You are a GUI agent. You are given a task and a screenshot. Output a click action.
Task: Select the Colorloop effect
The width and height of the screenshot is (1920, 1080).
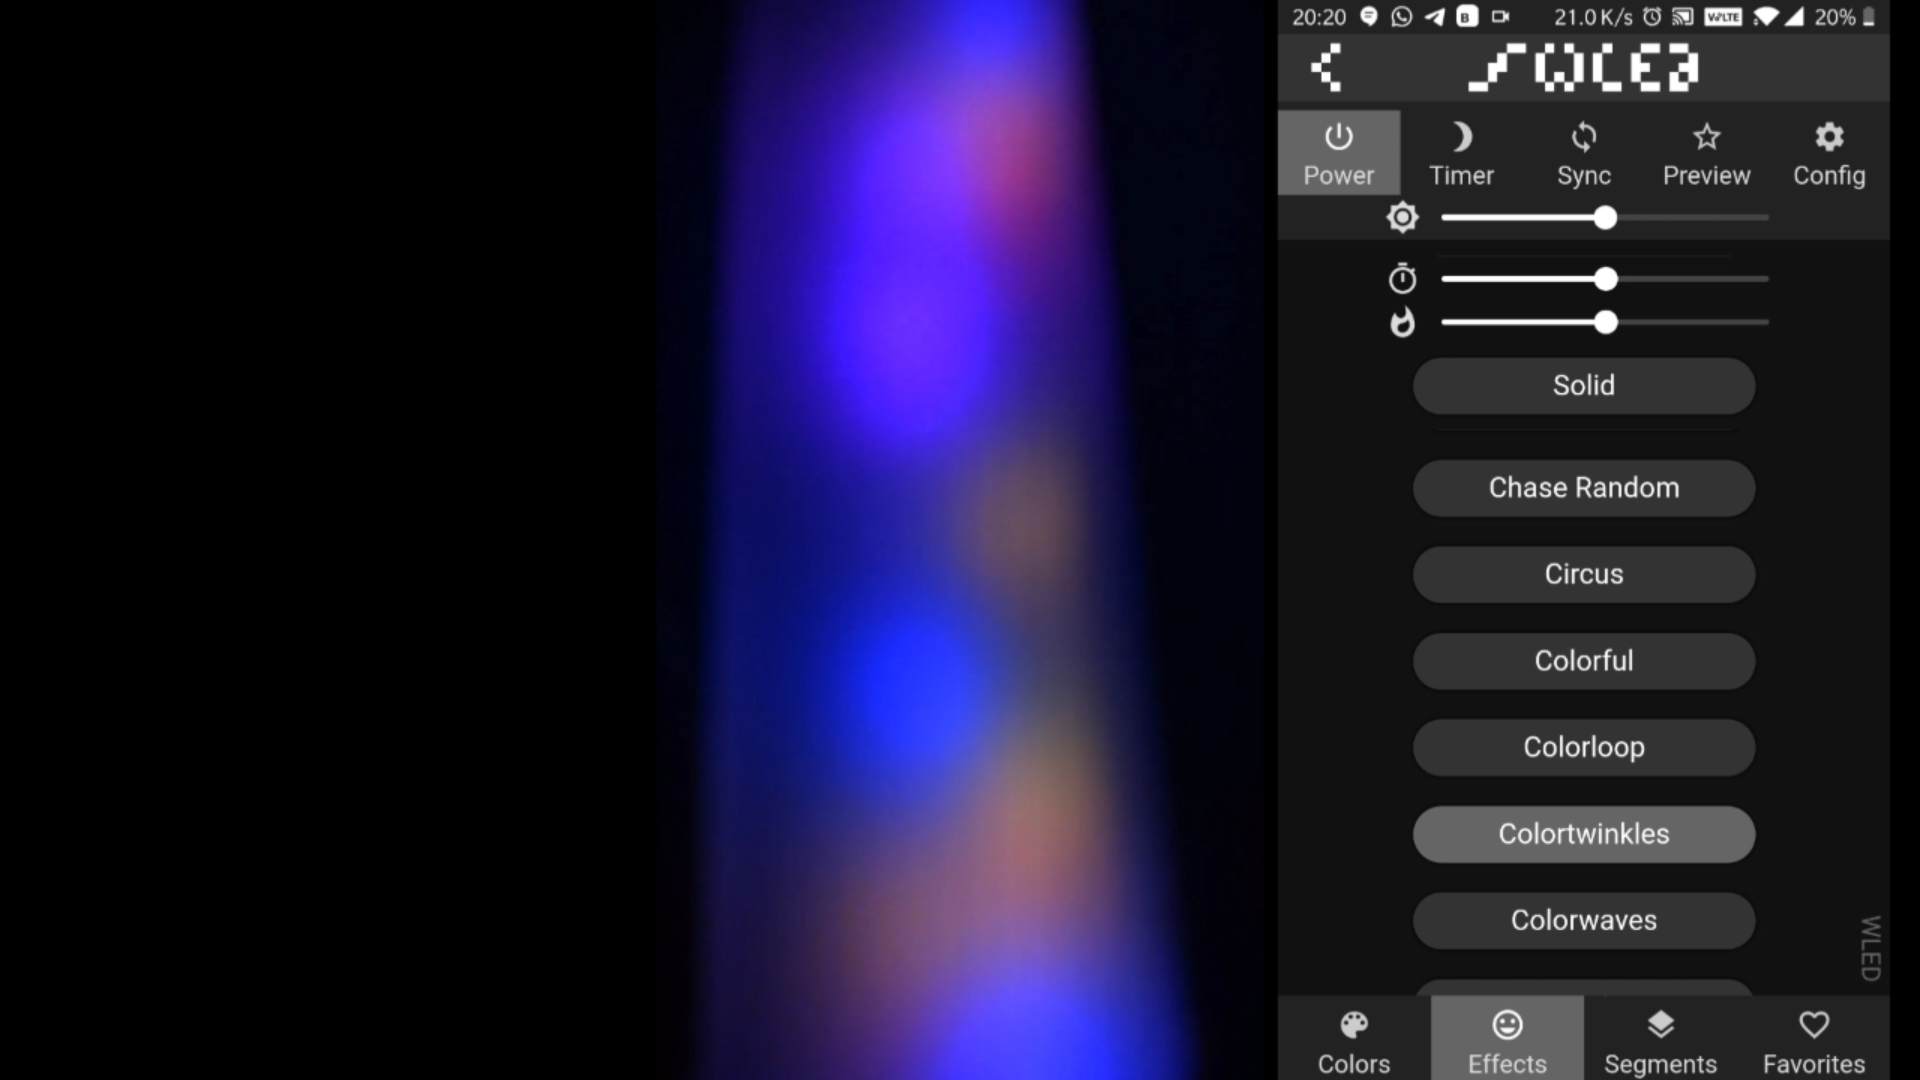(x=1584, y=746)
